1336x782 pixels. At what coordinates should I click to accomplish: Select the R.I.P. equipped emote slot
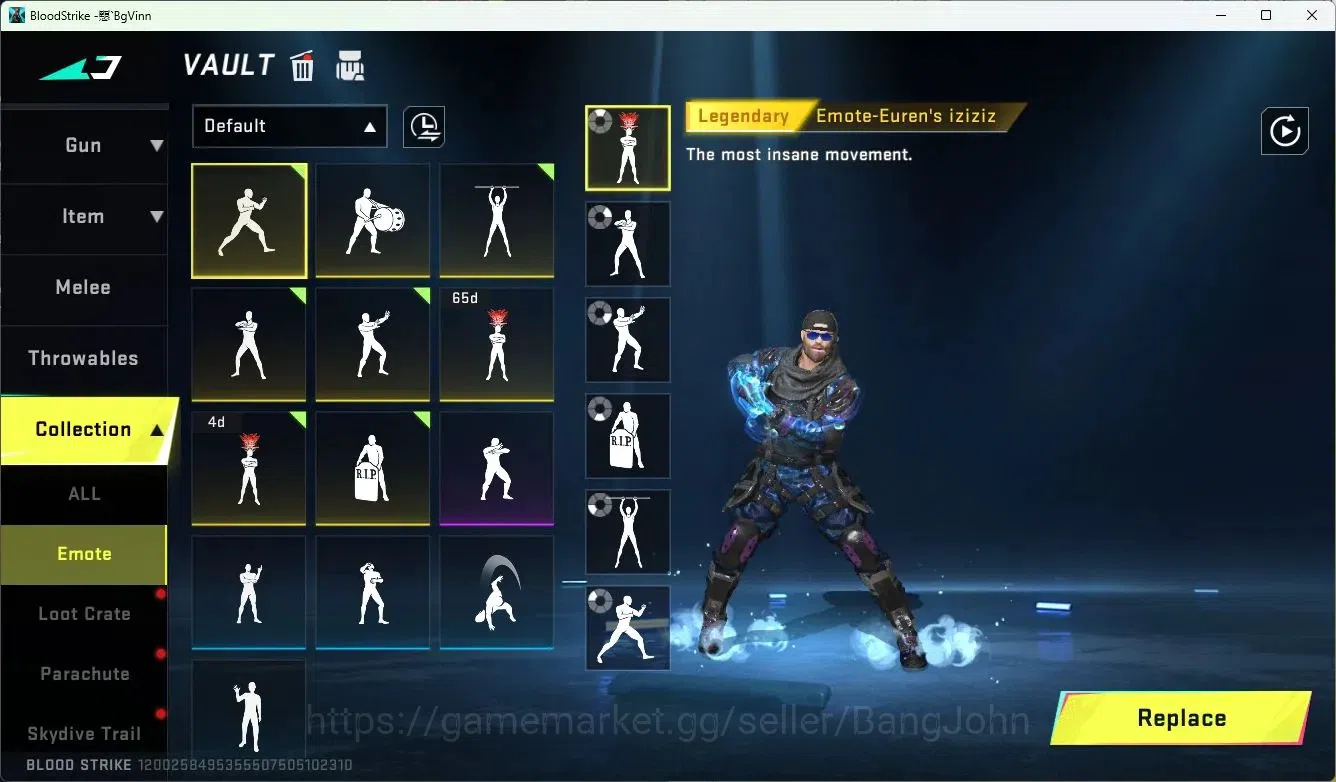628,436
